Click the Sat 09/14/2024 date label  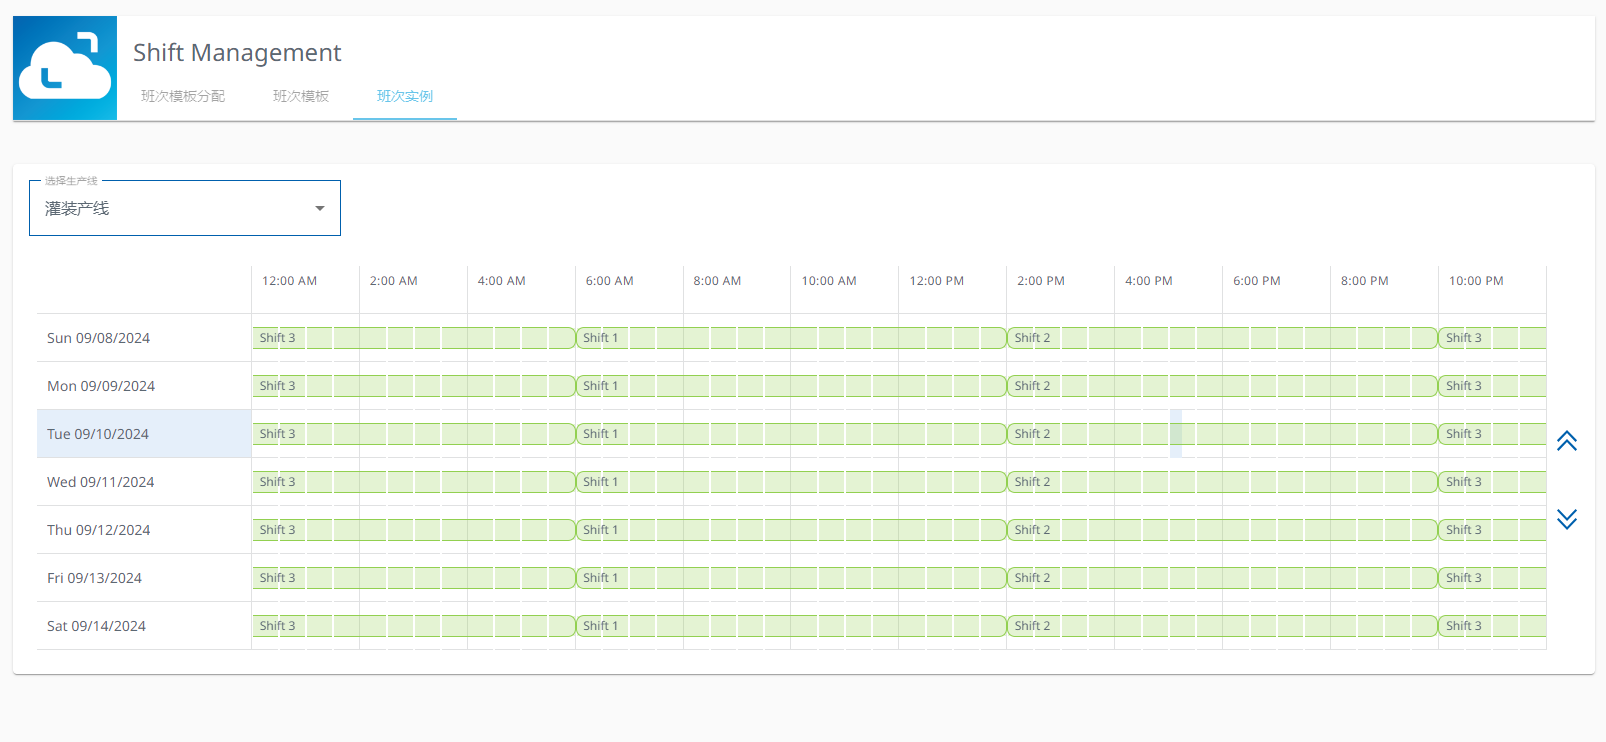96,626
